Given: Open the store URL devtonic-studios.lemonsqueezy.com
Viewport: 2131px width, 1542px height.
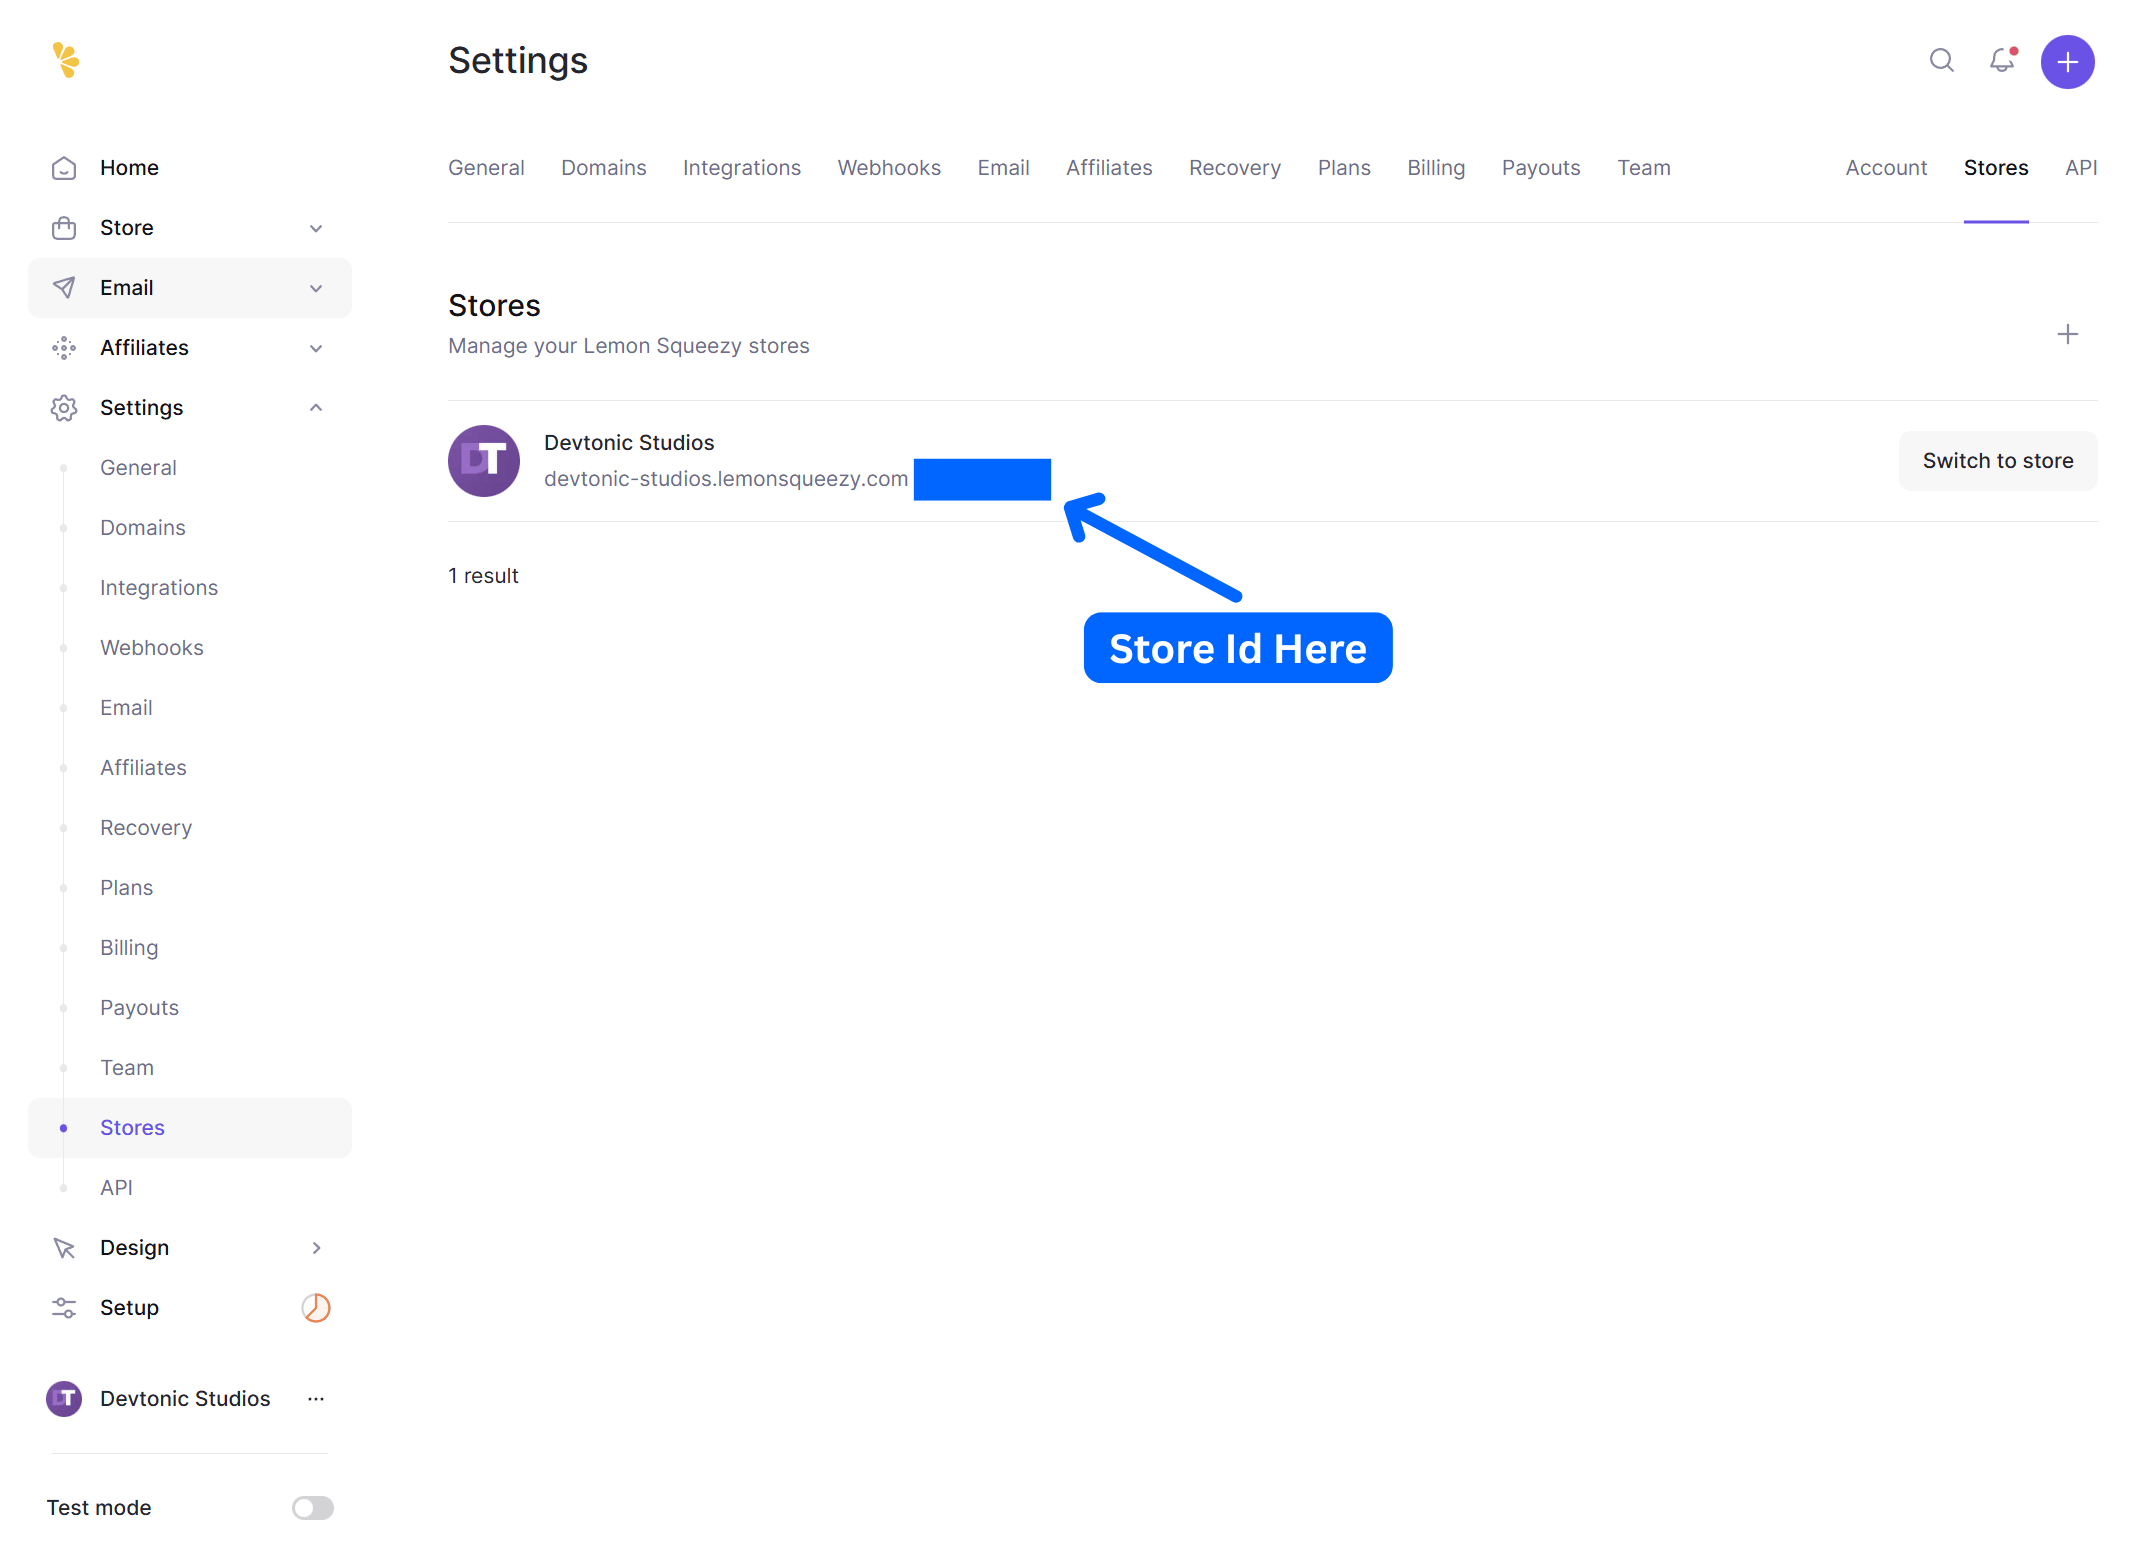Looking at the screenshot, I should [725, 479].
